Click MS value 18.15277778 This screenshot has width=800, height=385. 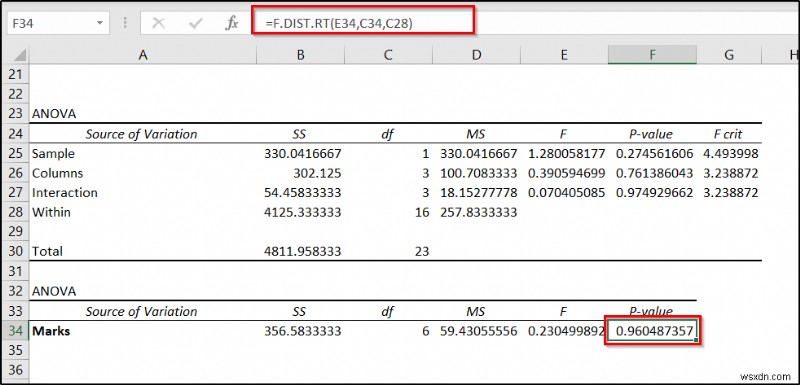pos(479,193)
